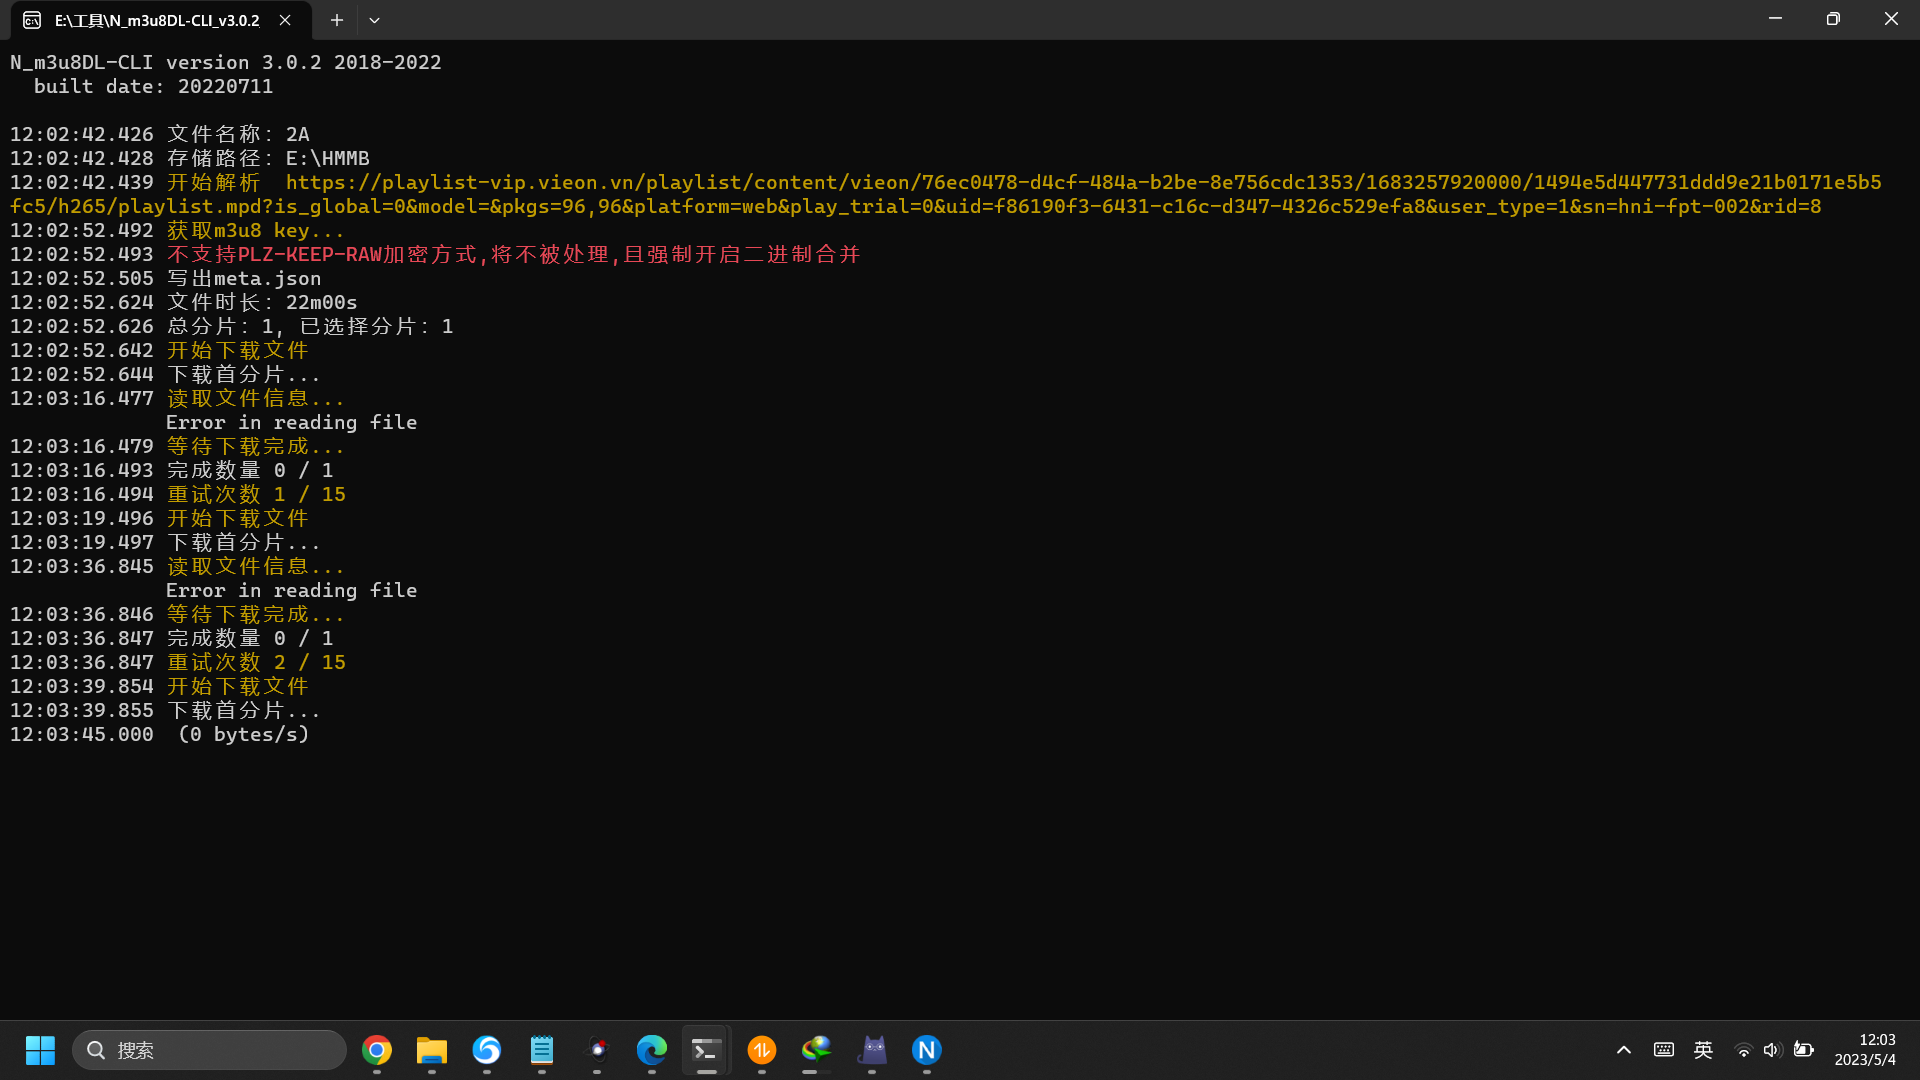The width and height of the screenshot is (1920, 1080).
Task: Click the '写出meta.json' log line
Action: (244, 278)
